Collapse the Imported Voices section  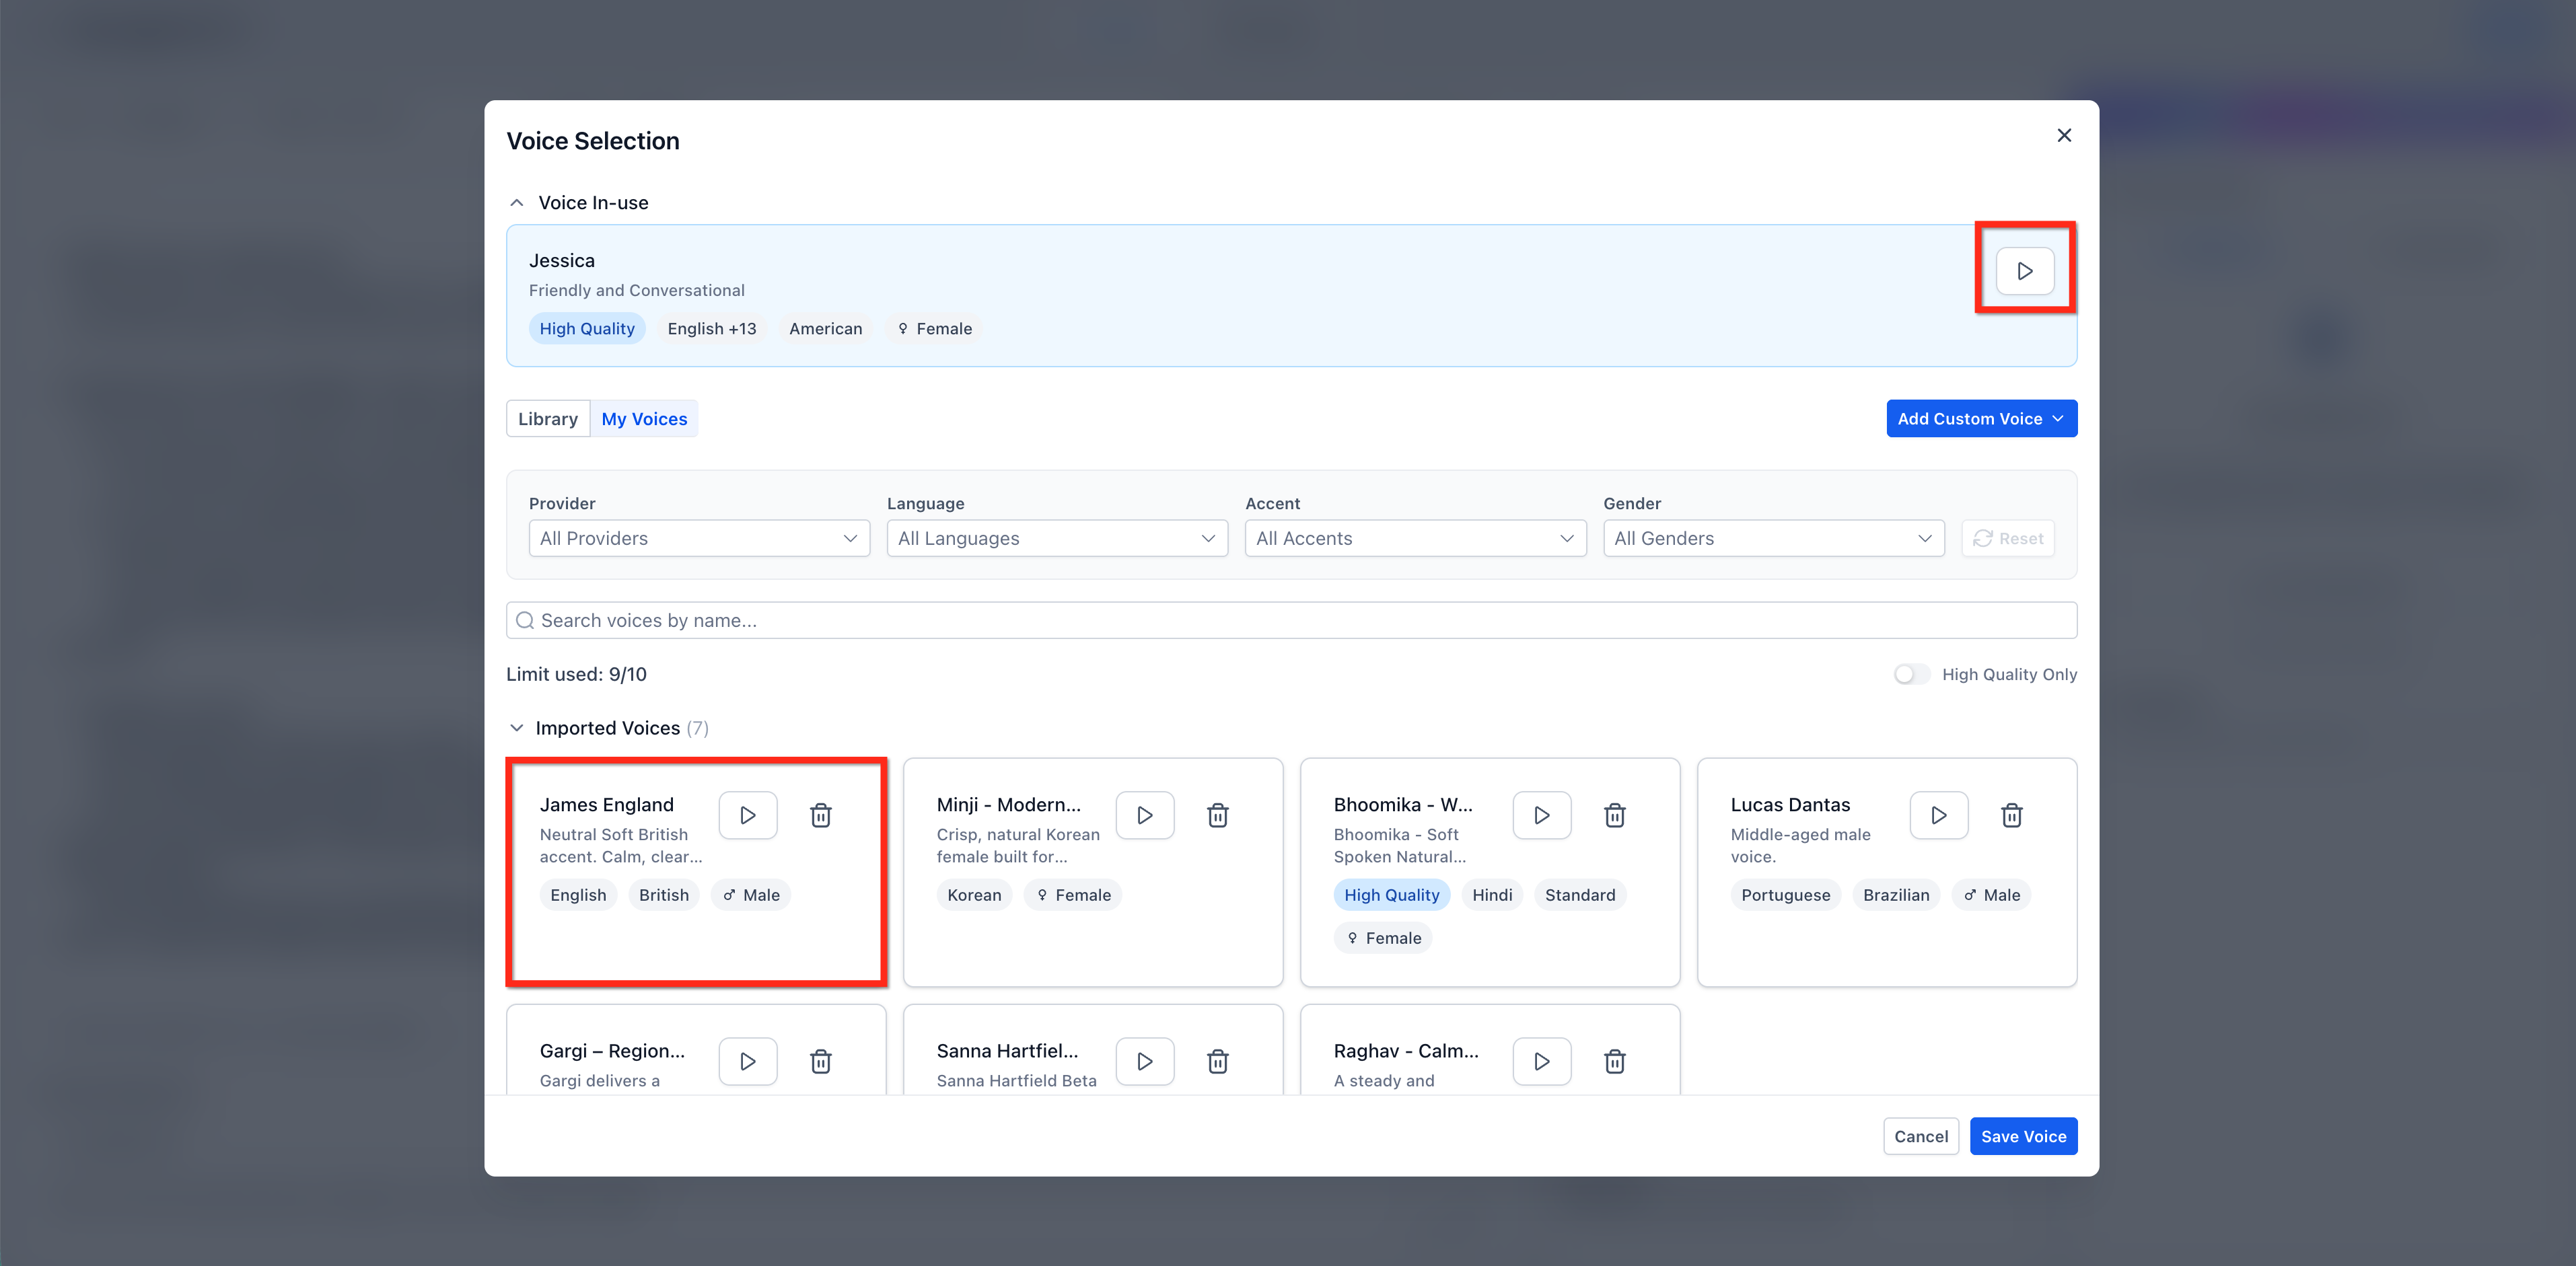click(x=517, y=728)
